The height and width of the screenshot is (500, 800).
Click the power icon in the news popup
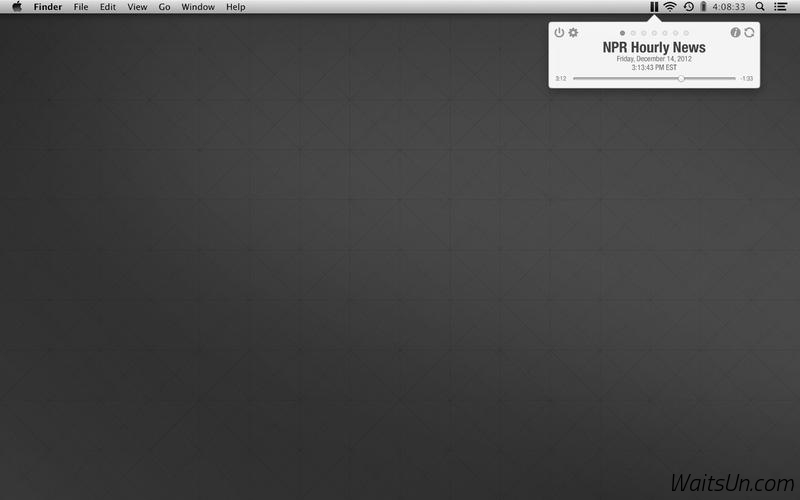click(559, 33)
